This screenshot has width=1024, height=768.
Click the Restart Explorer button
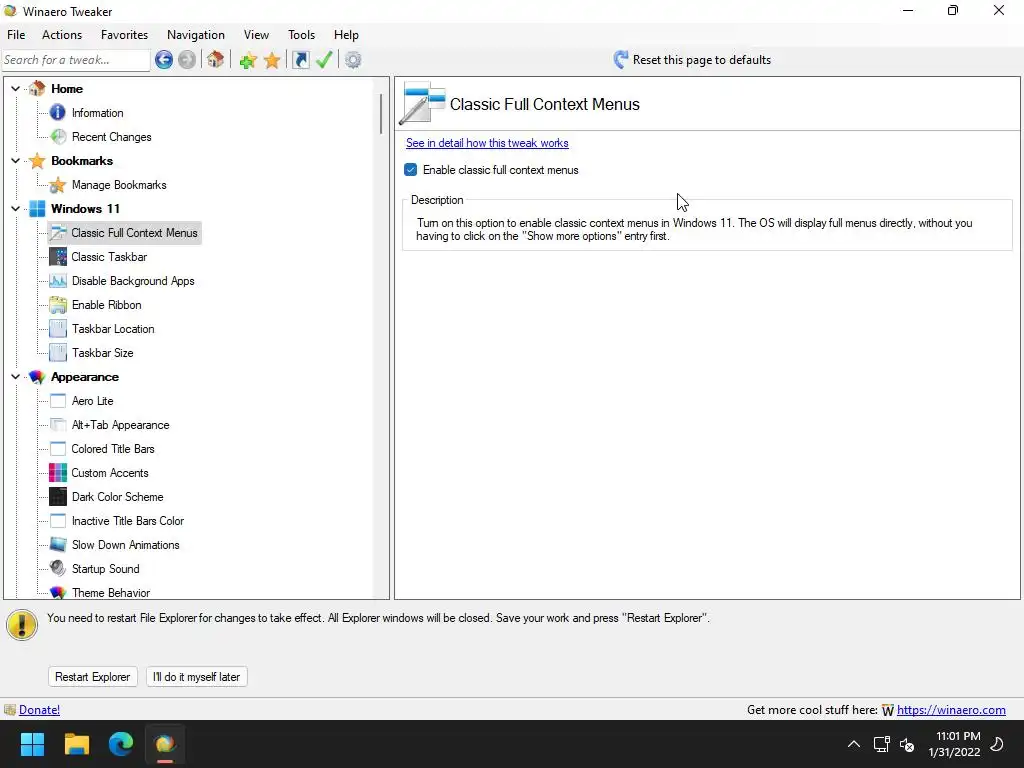(x=93, y=677)
